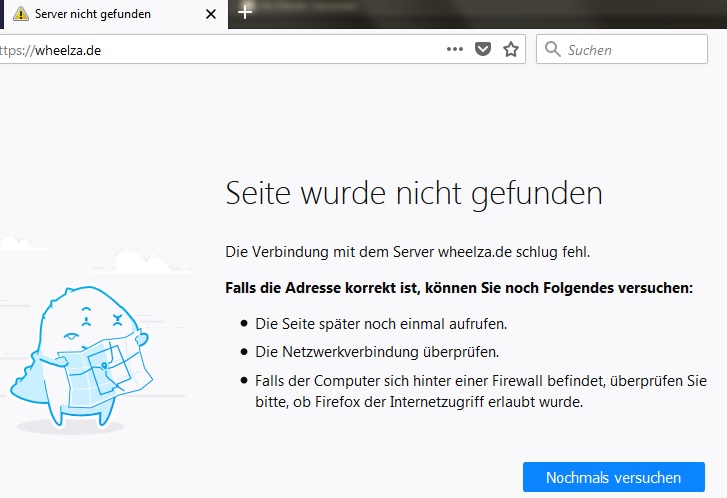727x498 pixels.
Task: Click the Falls die Adresse korrekt ist line
Action: coord(459,288)
